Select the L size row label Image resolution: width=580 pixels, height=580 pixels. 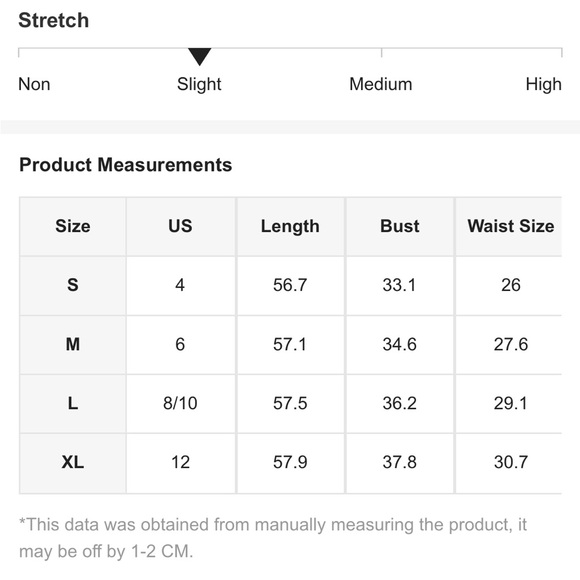point(72,404)
